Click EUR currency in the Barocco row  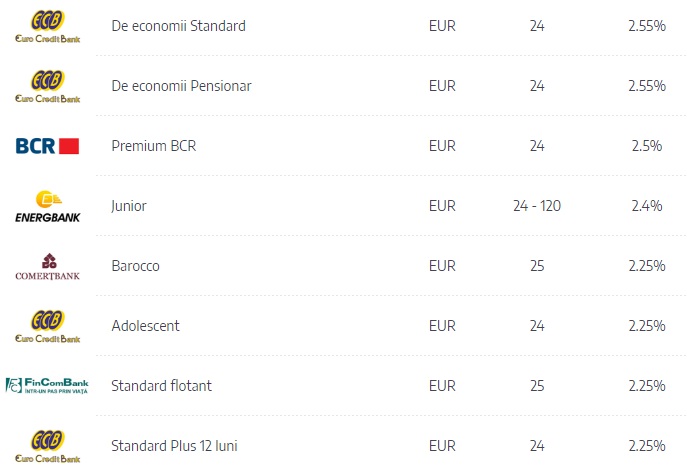click(x=442, y=266)
